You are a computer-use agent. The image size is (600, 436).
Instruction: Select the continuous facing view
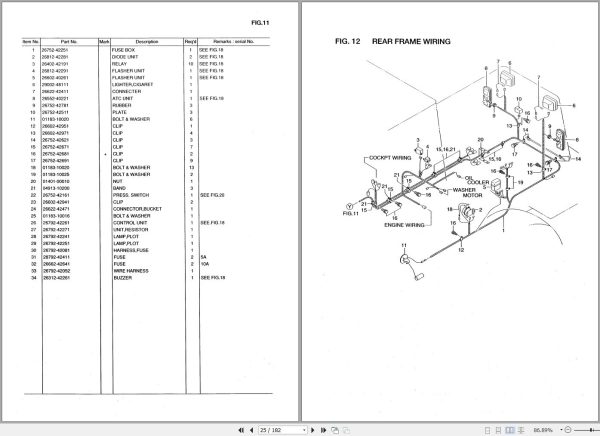[521, 430]
